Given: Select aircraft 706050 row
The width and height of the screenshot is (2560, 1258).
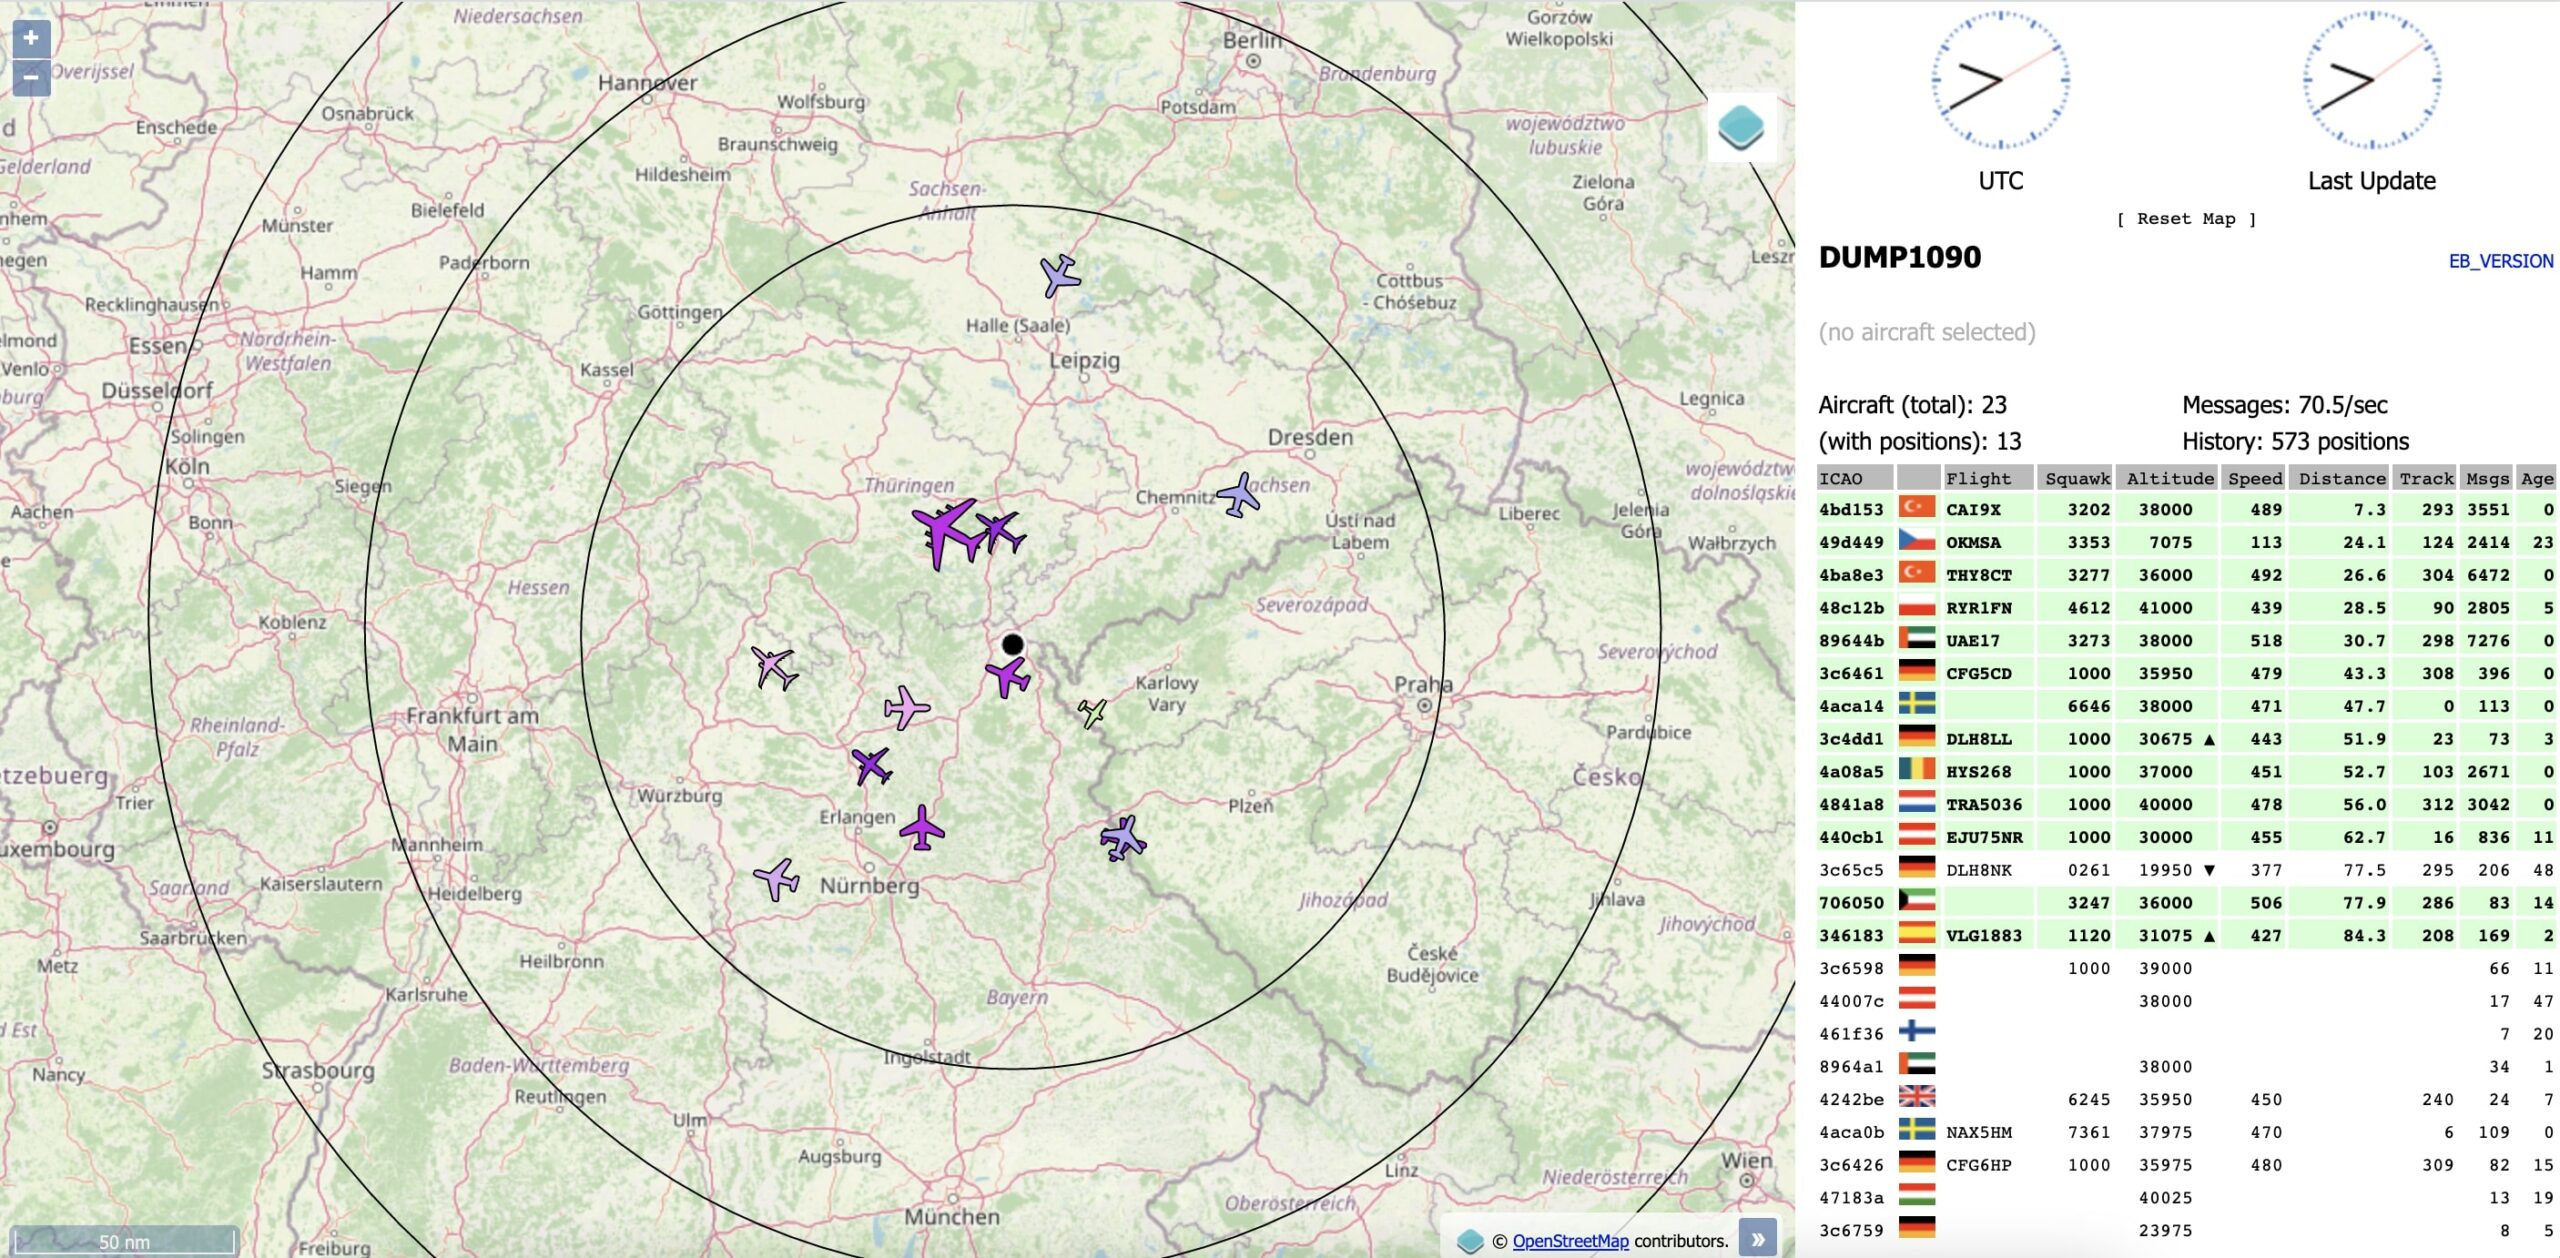Looking at the screenshot, I should [2186, 902].
